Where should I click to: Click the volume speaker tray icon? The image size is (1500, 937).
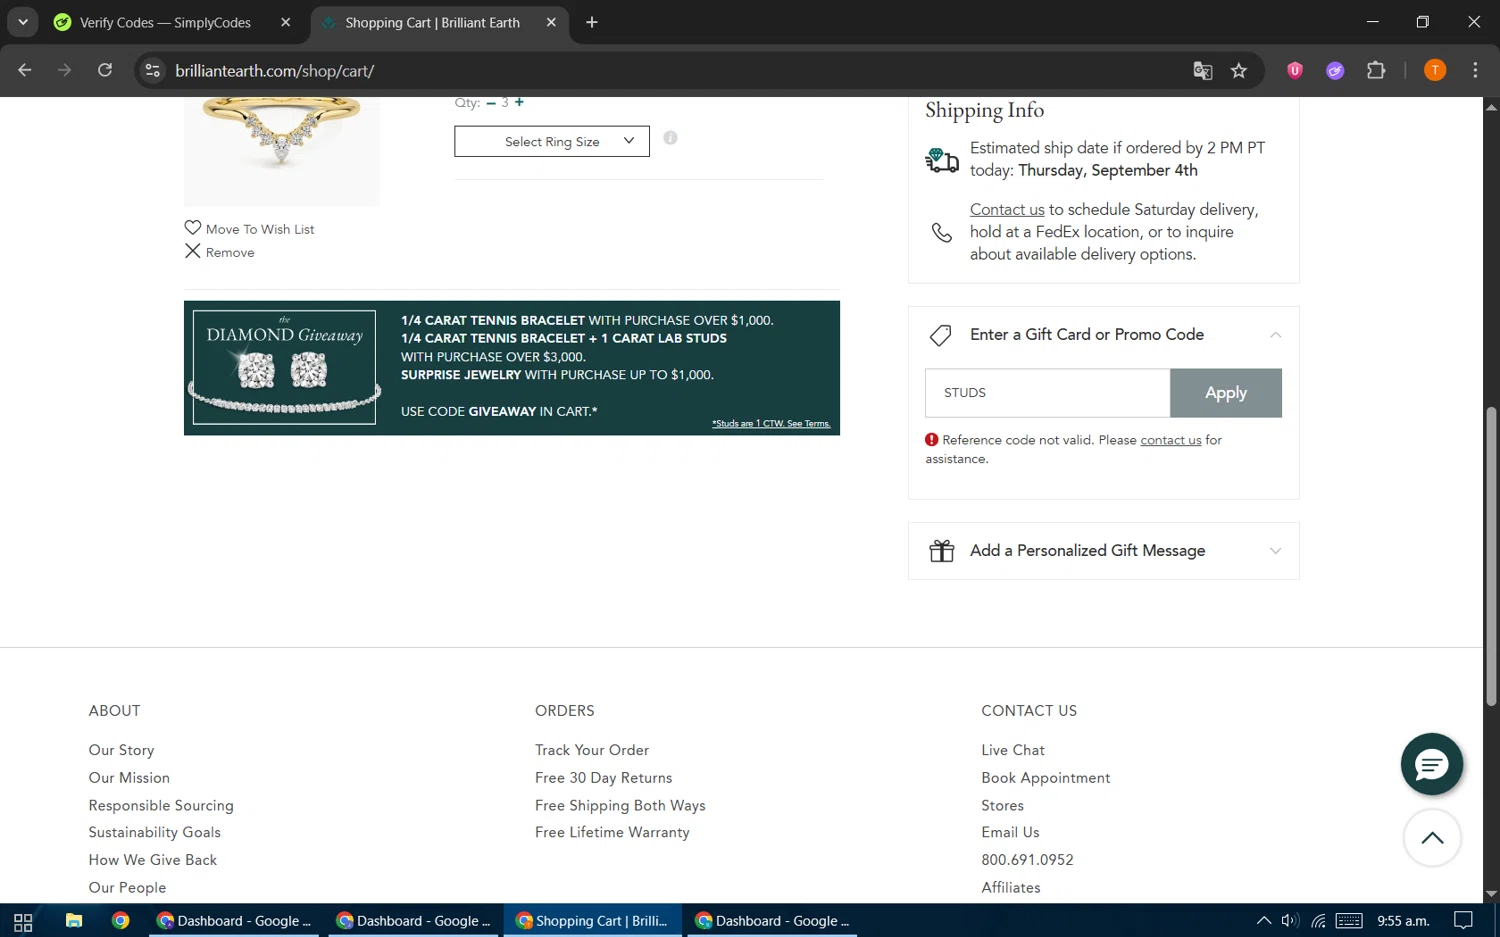(x=1290, y=921)
